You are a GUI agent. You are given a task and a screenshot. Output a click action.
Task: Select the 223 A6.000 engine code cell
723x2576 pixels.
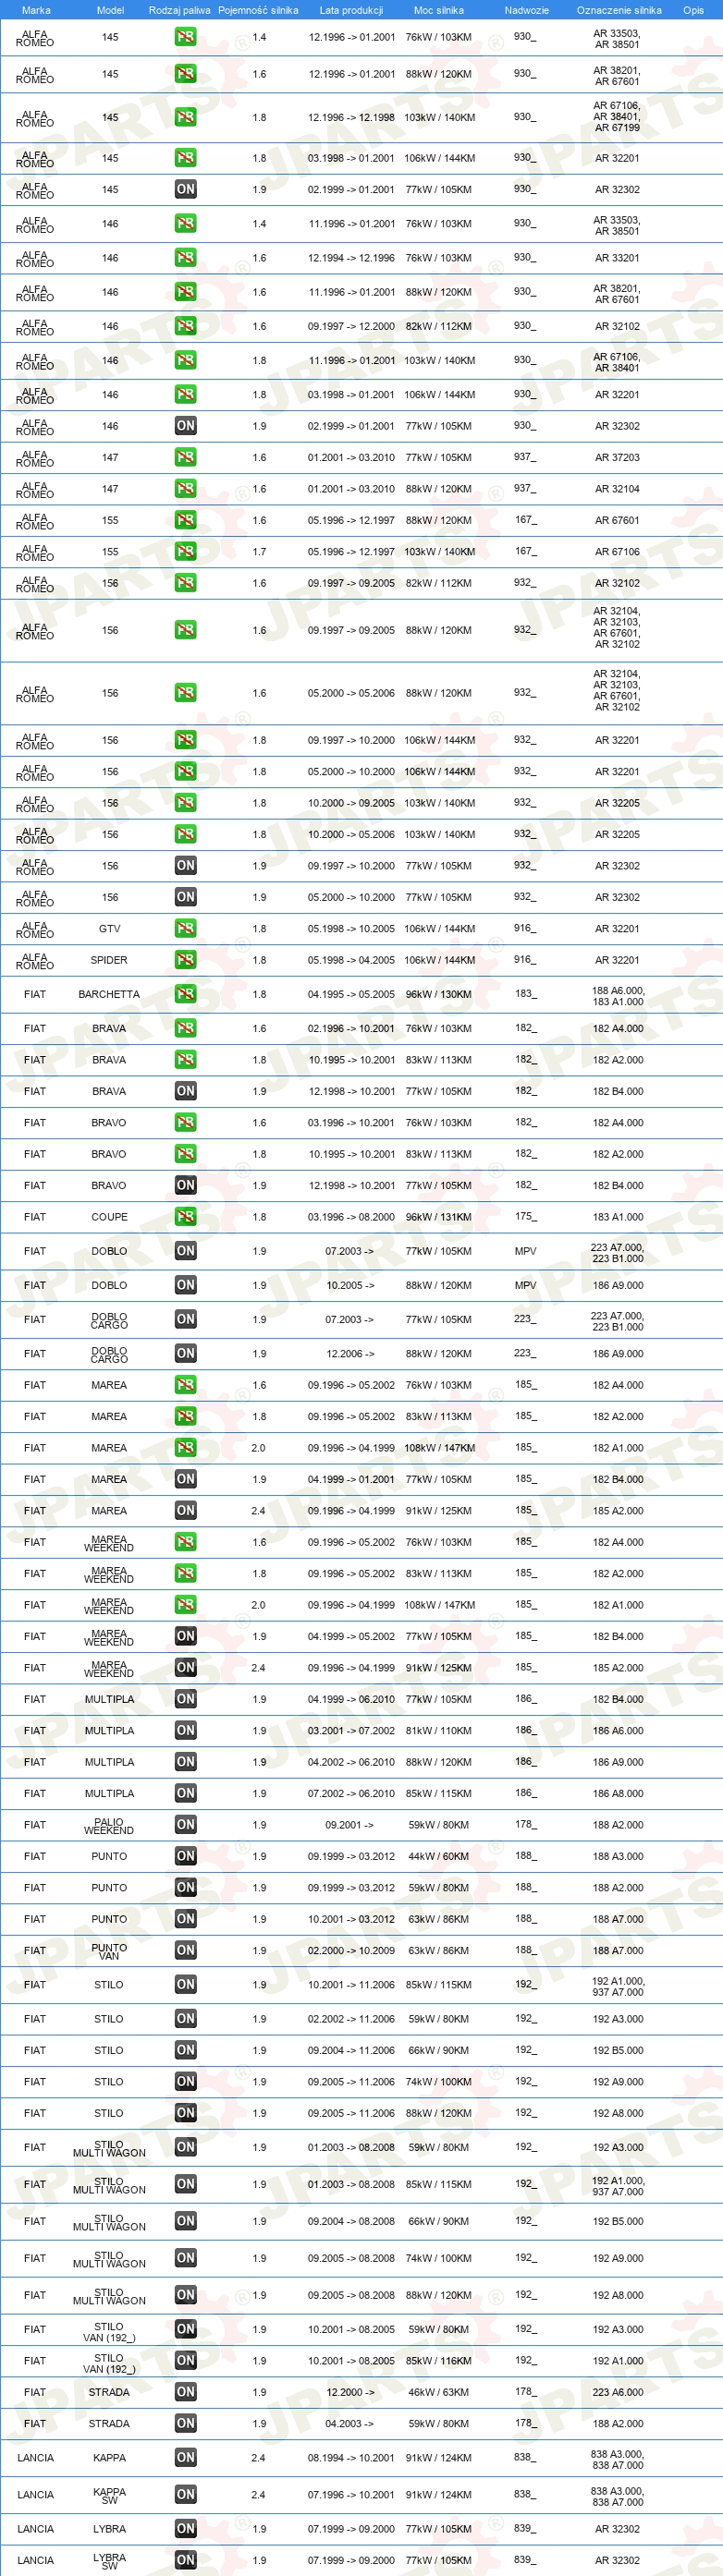coord(618,2392)
